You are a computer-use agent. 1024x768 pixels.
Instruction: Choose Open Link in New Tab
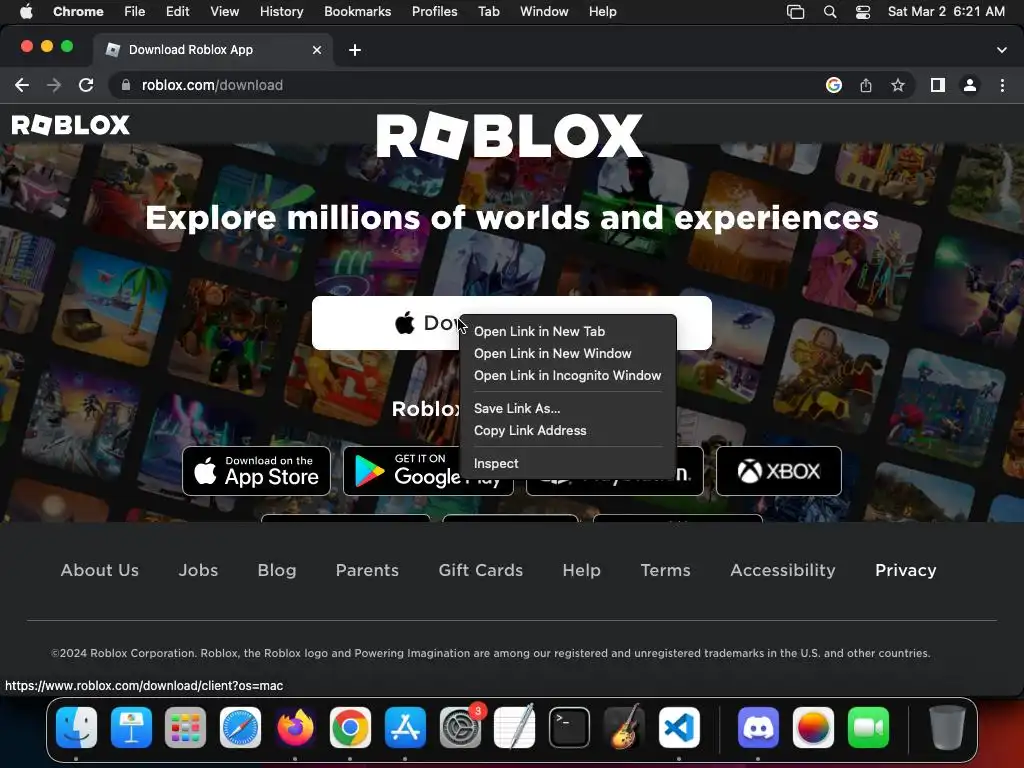pos(568,331)
